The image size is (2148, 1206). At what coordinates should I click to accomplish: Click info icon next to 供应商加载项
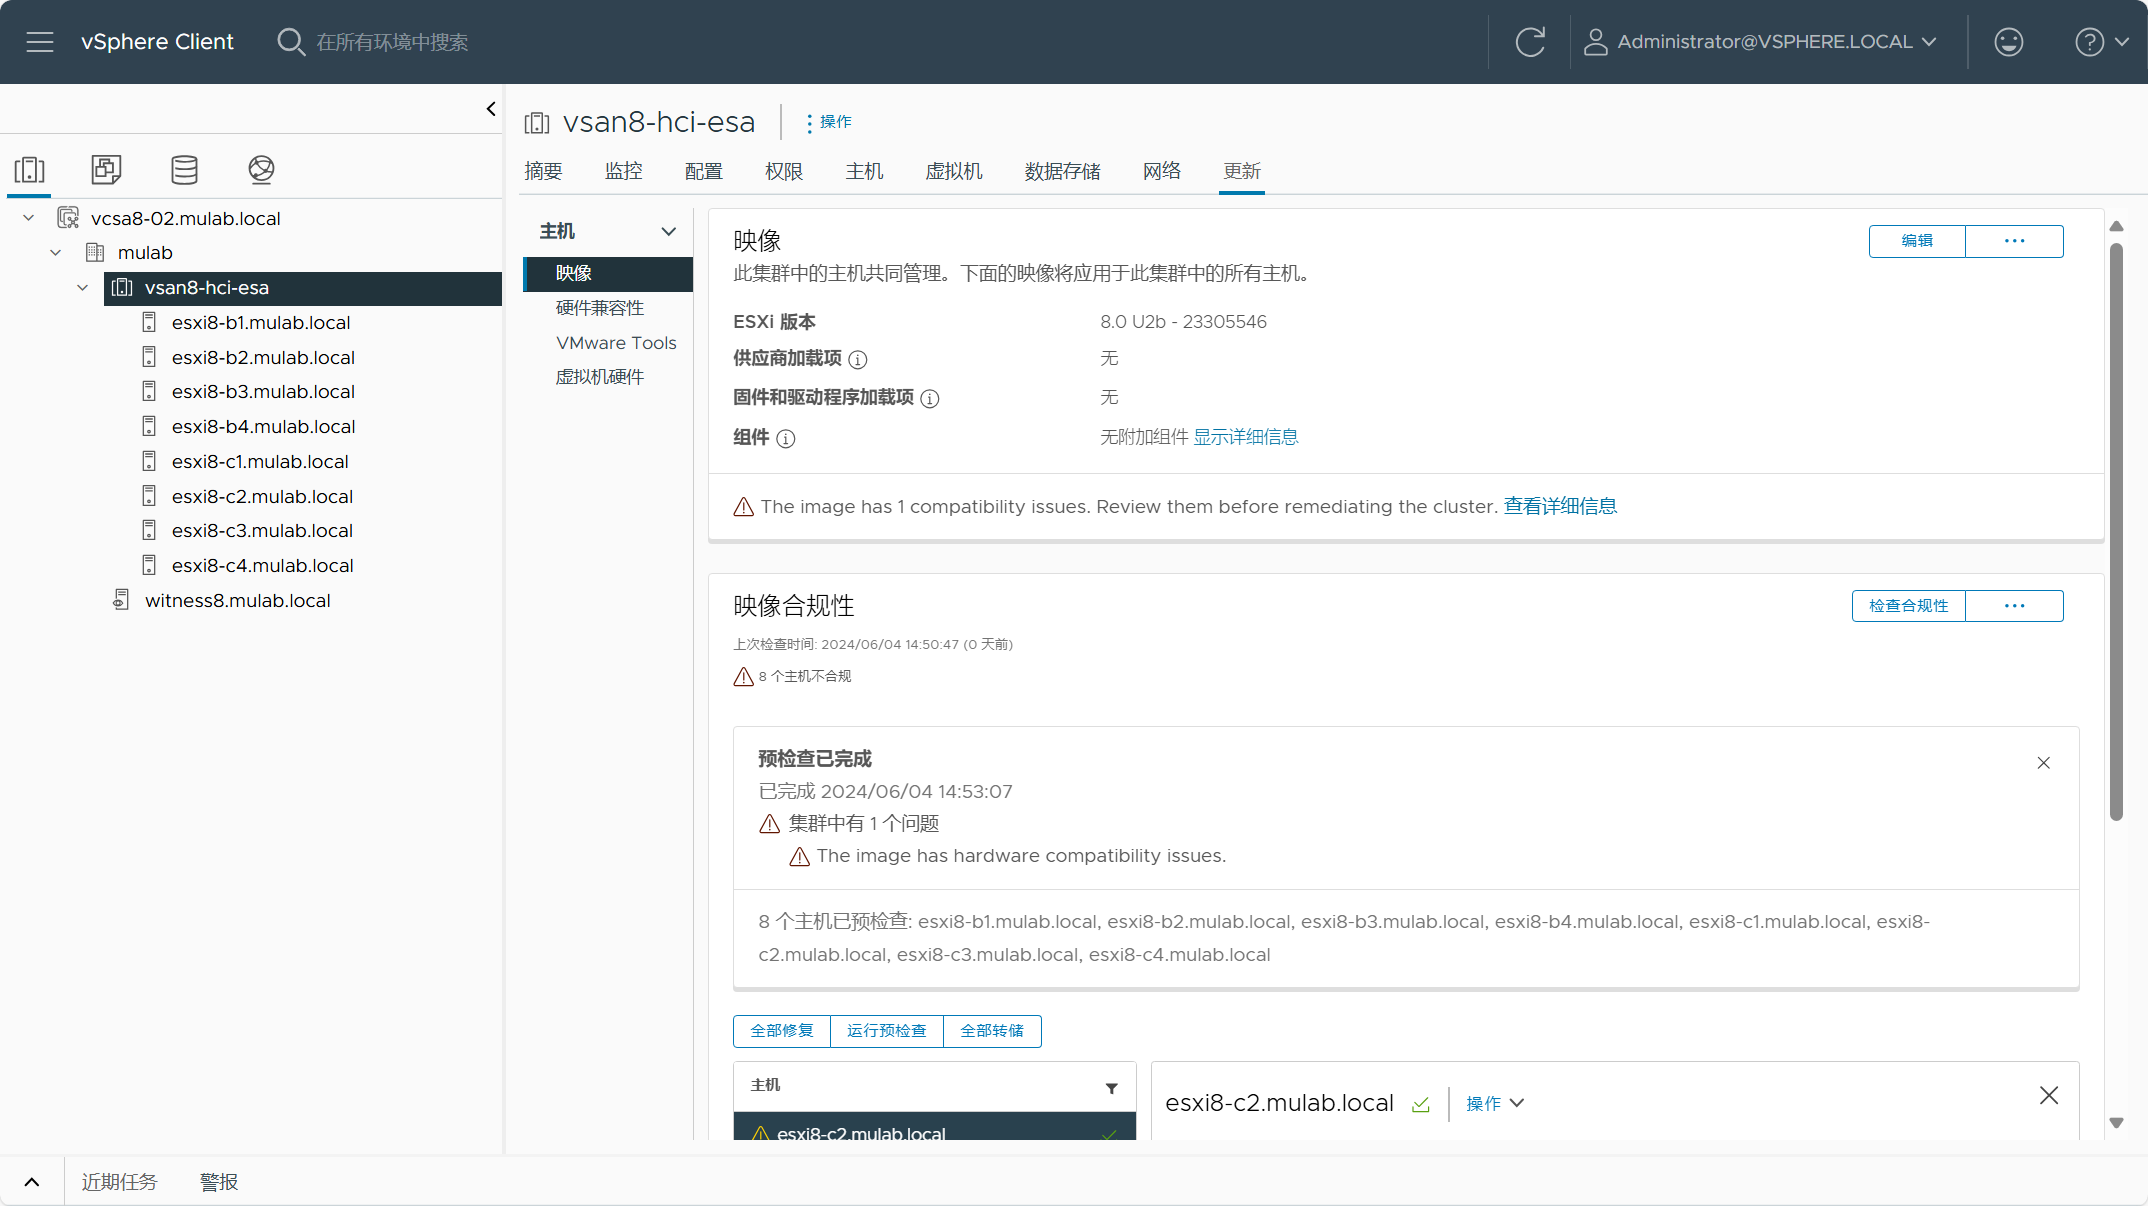pyautogui.click(x=858, y=359)
